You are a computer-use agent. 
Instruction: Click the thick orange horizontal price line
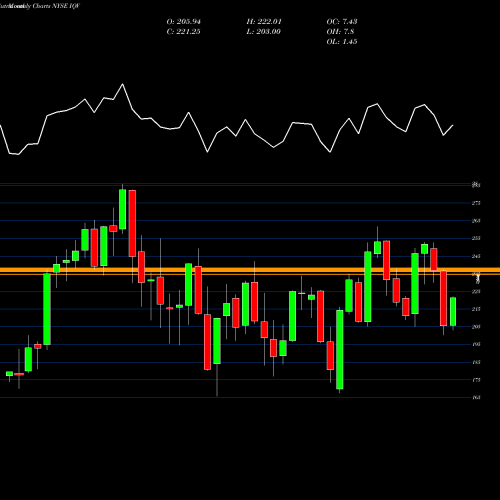[250, 270]
